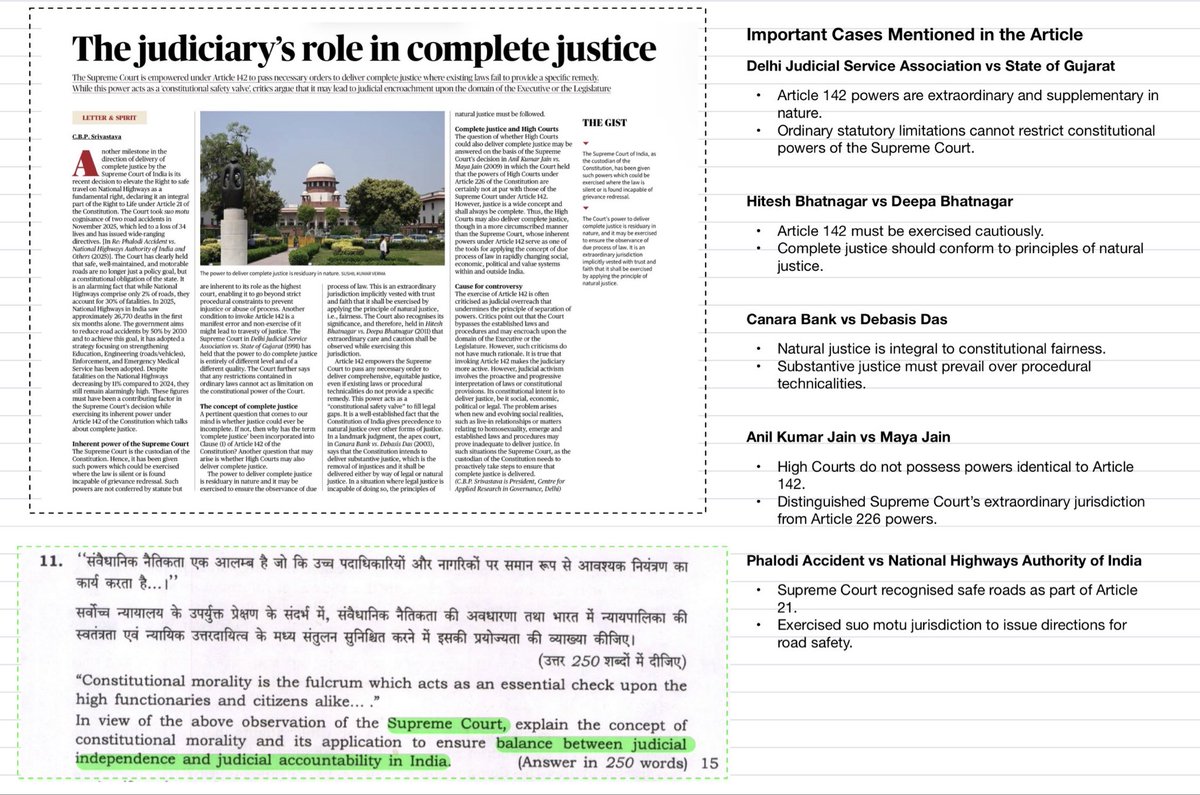Click "Delhi Judicial Service Association vs State of Gujarat"
The height and width of the screenshot is (795, 1200).
[931, 66]
